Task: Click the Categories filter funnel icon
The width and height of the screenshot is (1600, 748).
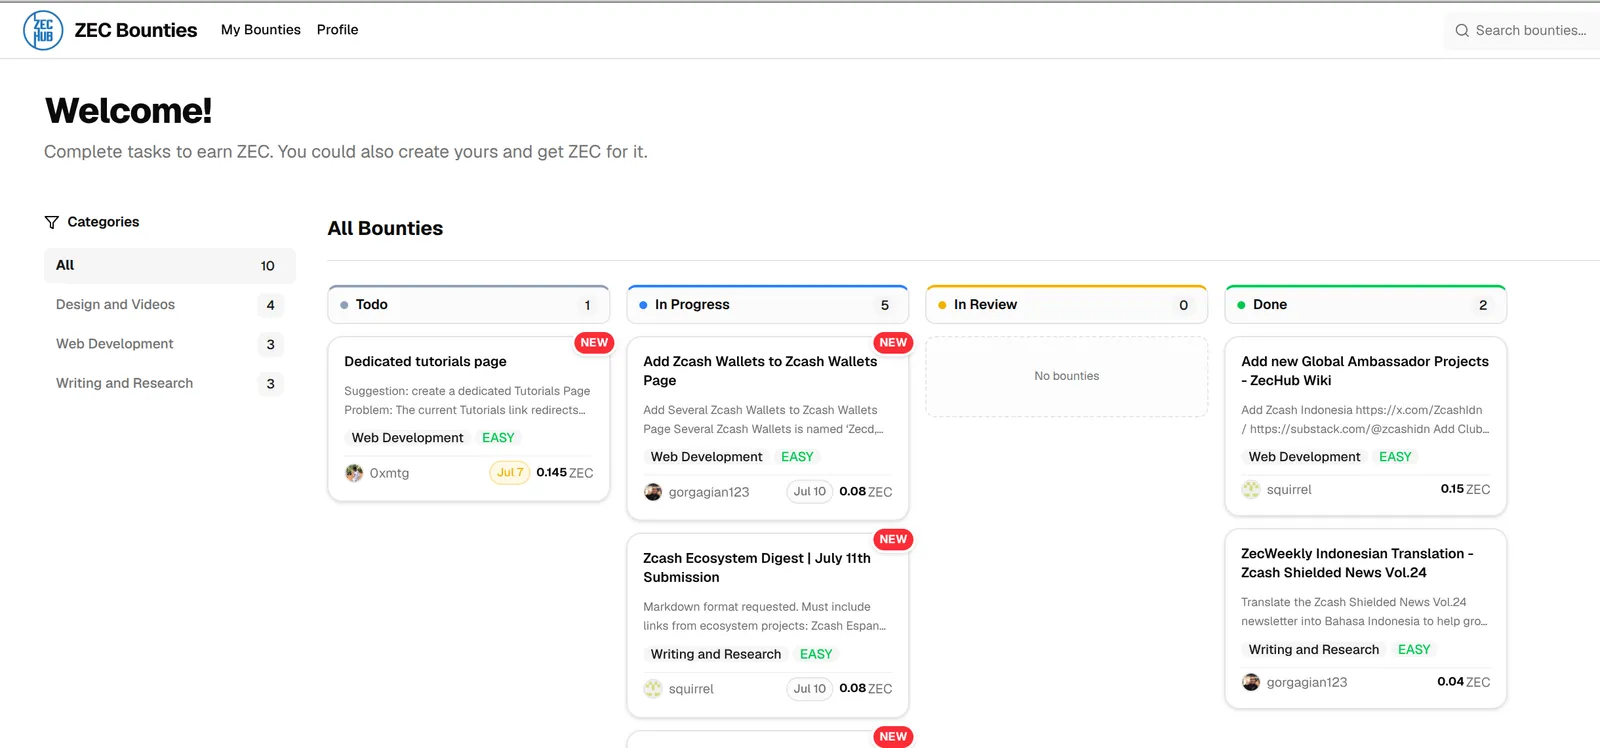Action: pyautogui.click(x=52, y=222)
